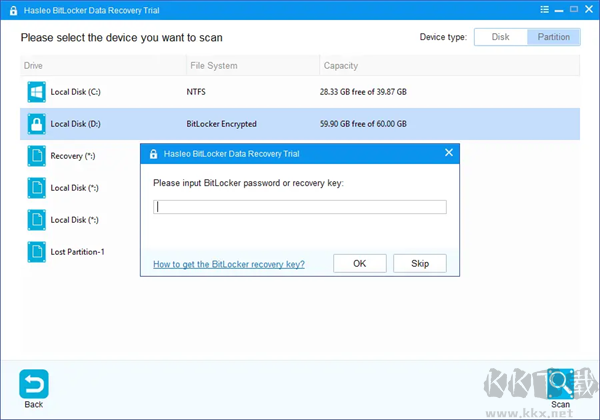Click the dialog title lock icon

point(153,154)
